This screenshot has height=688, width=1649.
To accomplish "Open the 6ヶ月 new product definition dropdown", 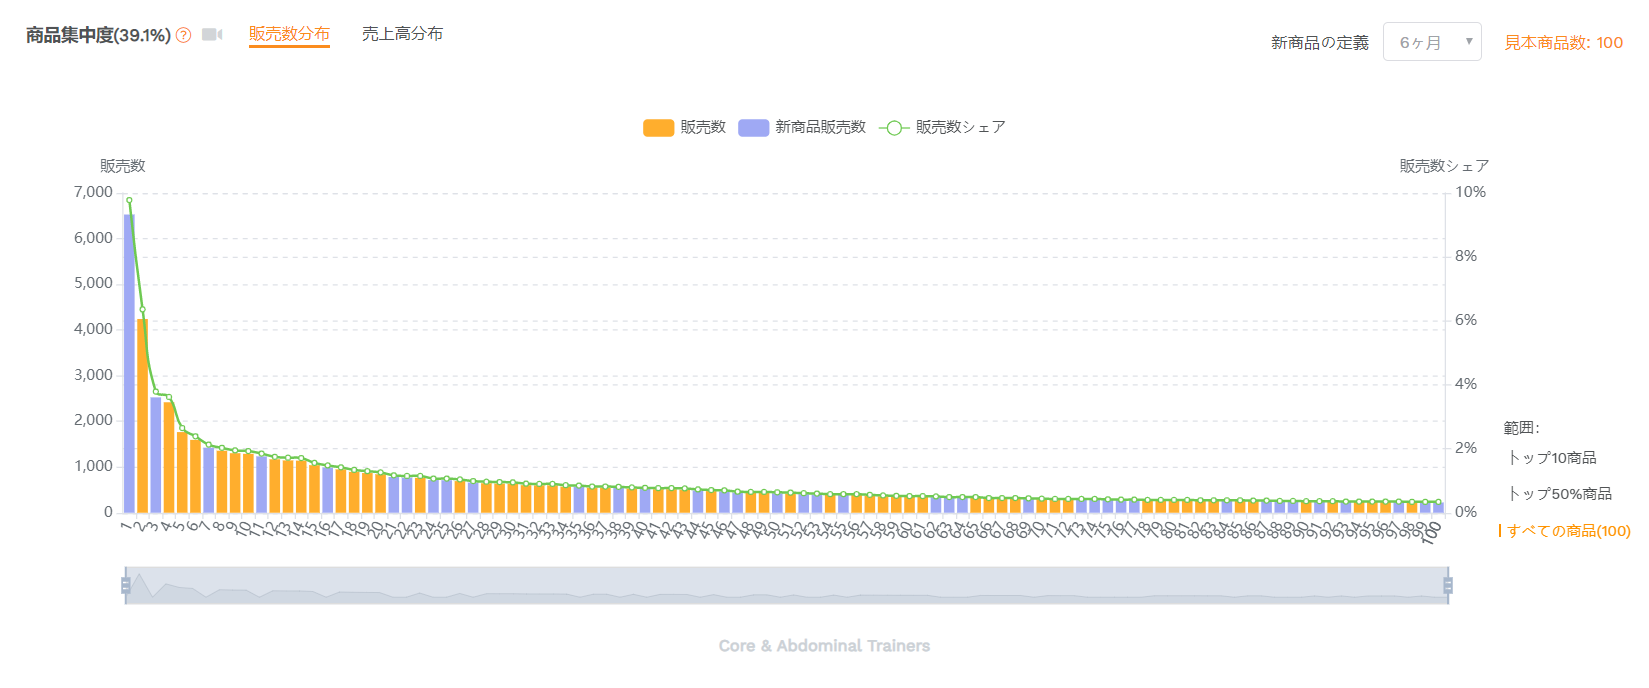I will click(x=1432, y=42).
